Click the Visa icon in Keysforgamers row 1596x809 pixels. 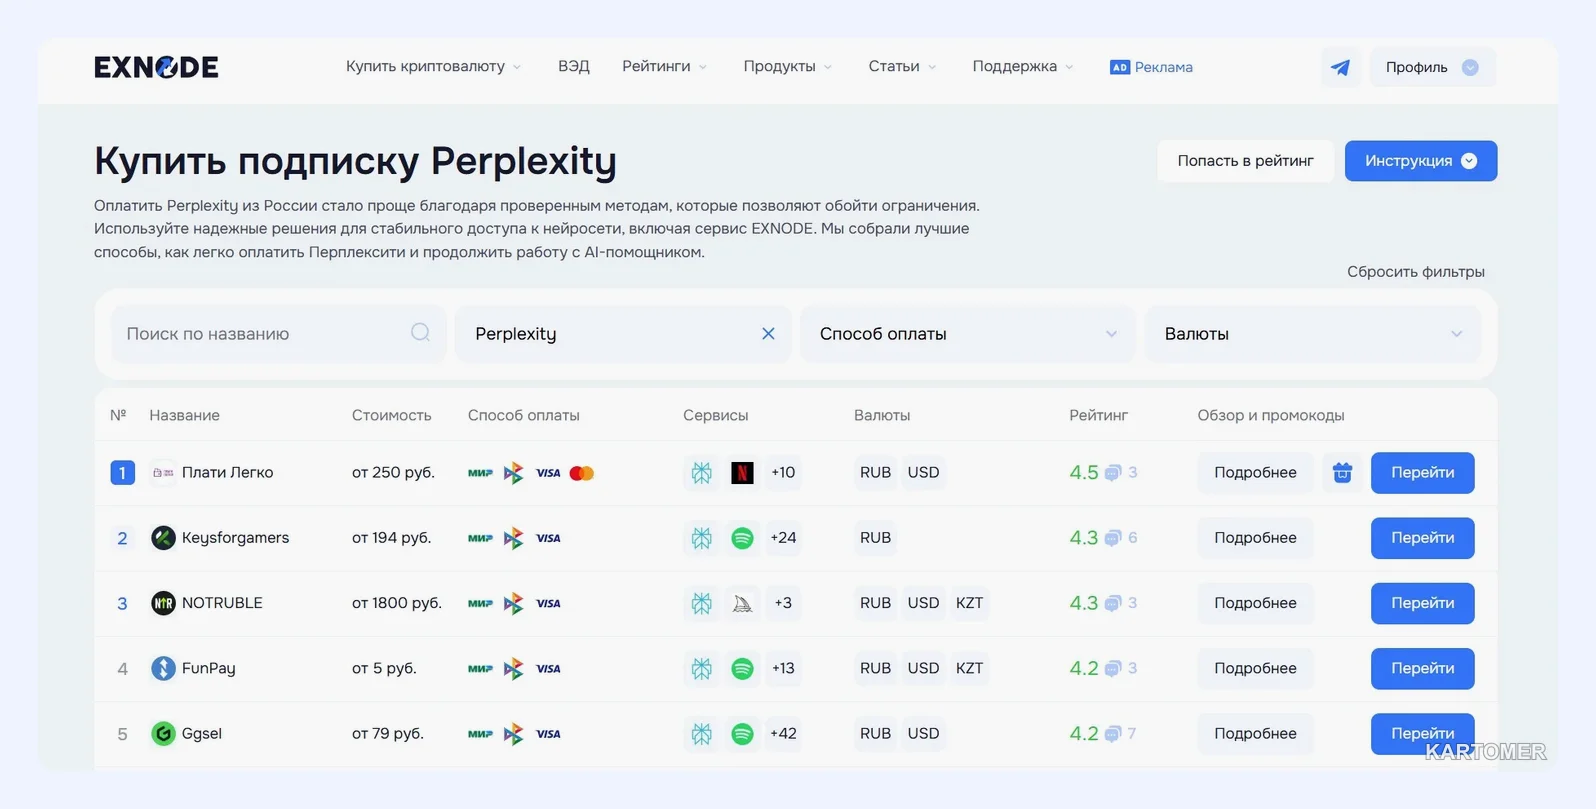pos(548,538)
